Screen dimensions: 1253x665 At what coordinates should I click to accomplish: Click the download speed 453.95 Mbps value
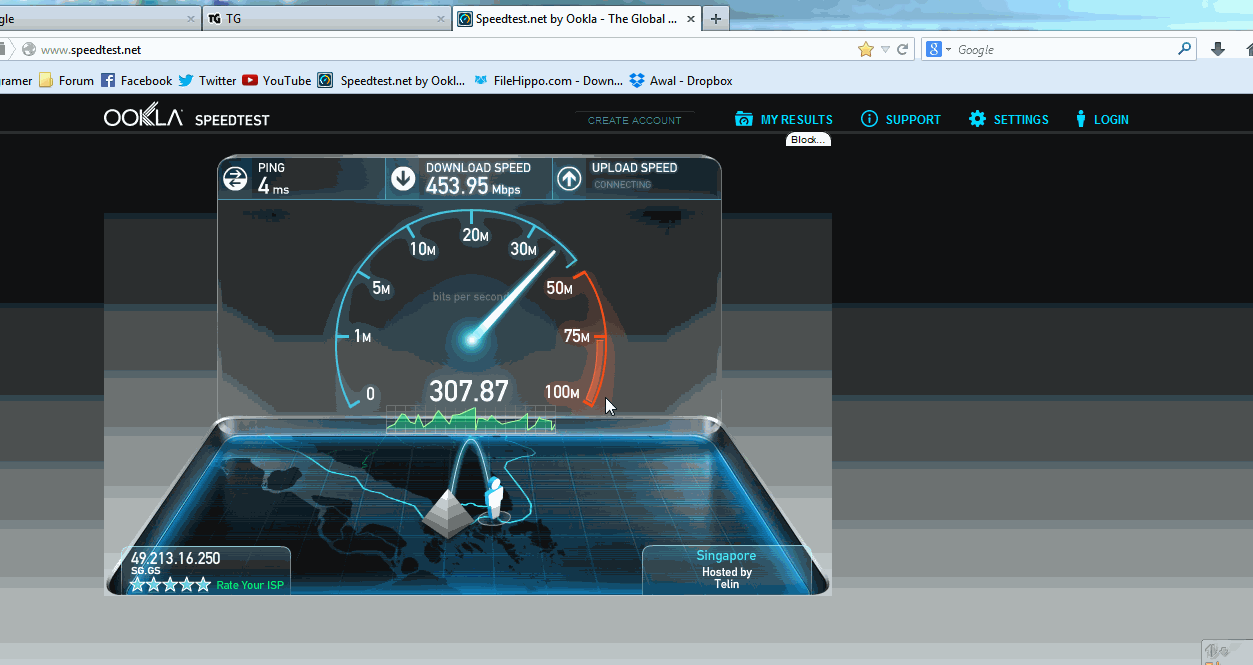pyautogui.click(x=473, y=186)
